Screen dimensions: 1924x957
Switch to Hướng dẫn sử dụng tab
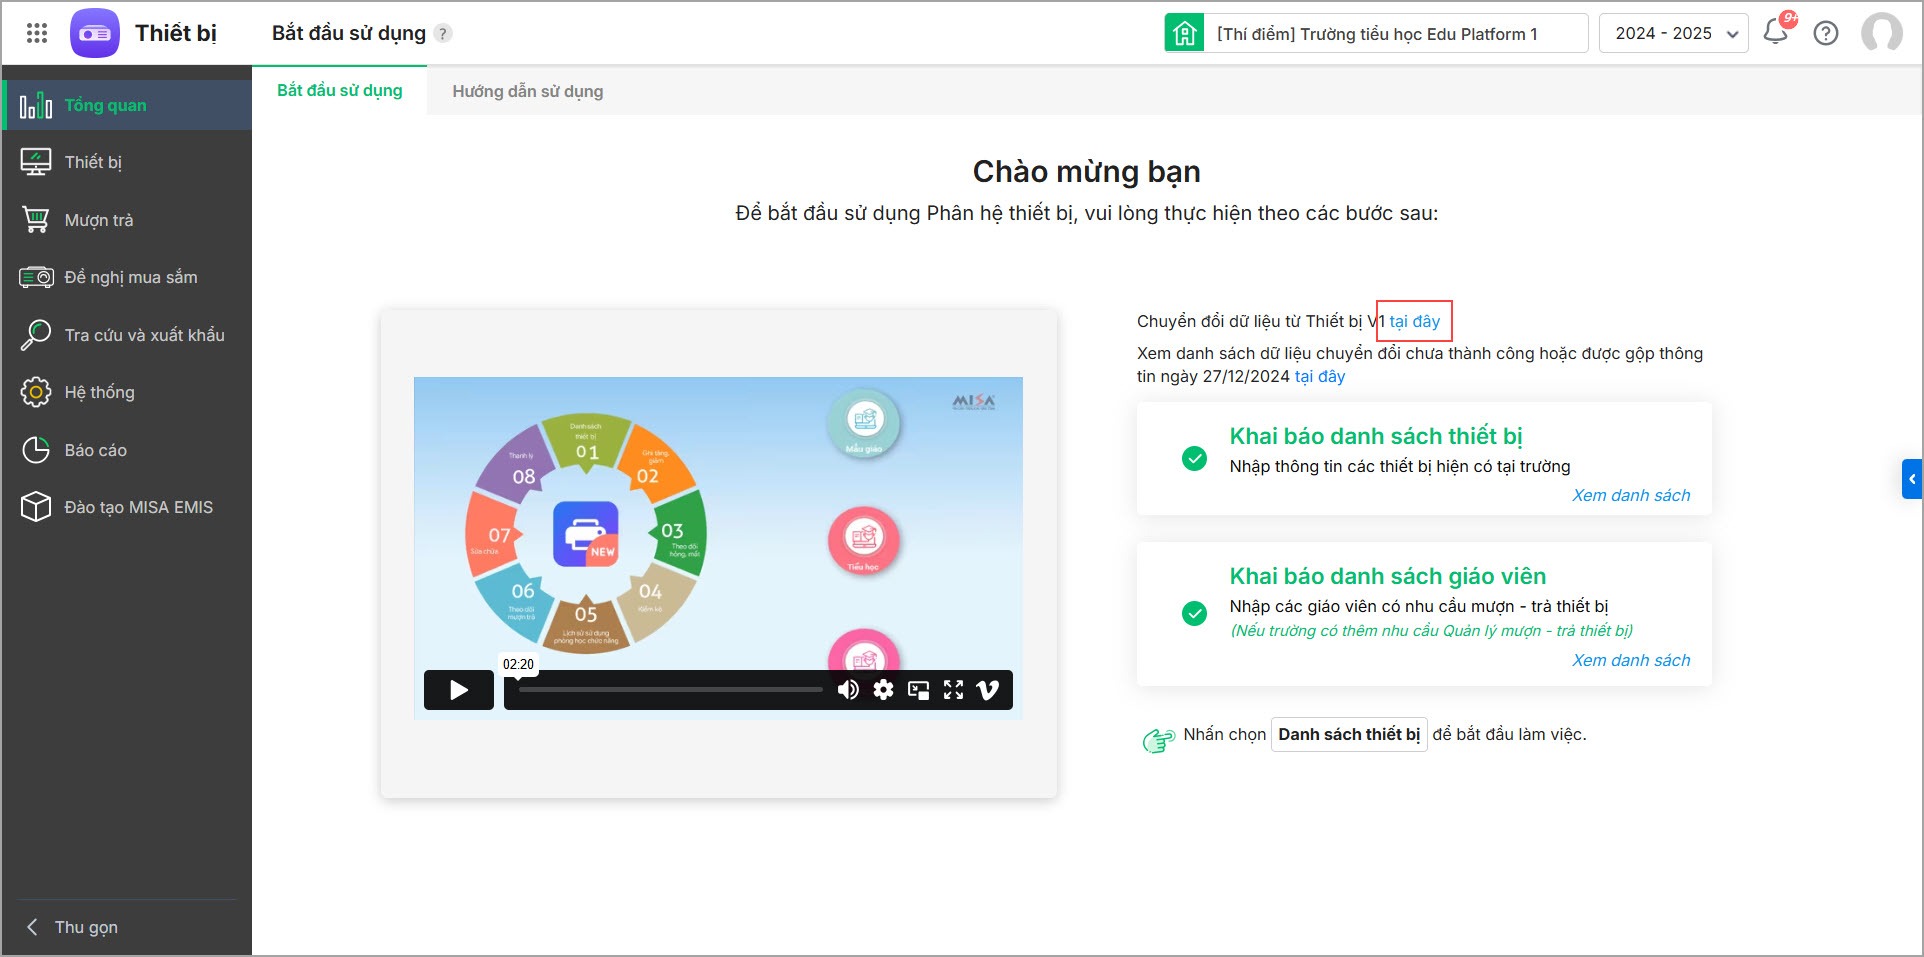(x=528, y=91)
